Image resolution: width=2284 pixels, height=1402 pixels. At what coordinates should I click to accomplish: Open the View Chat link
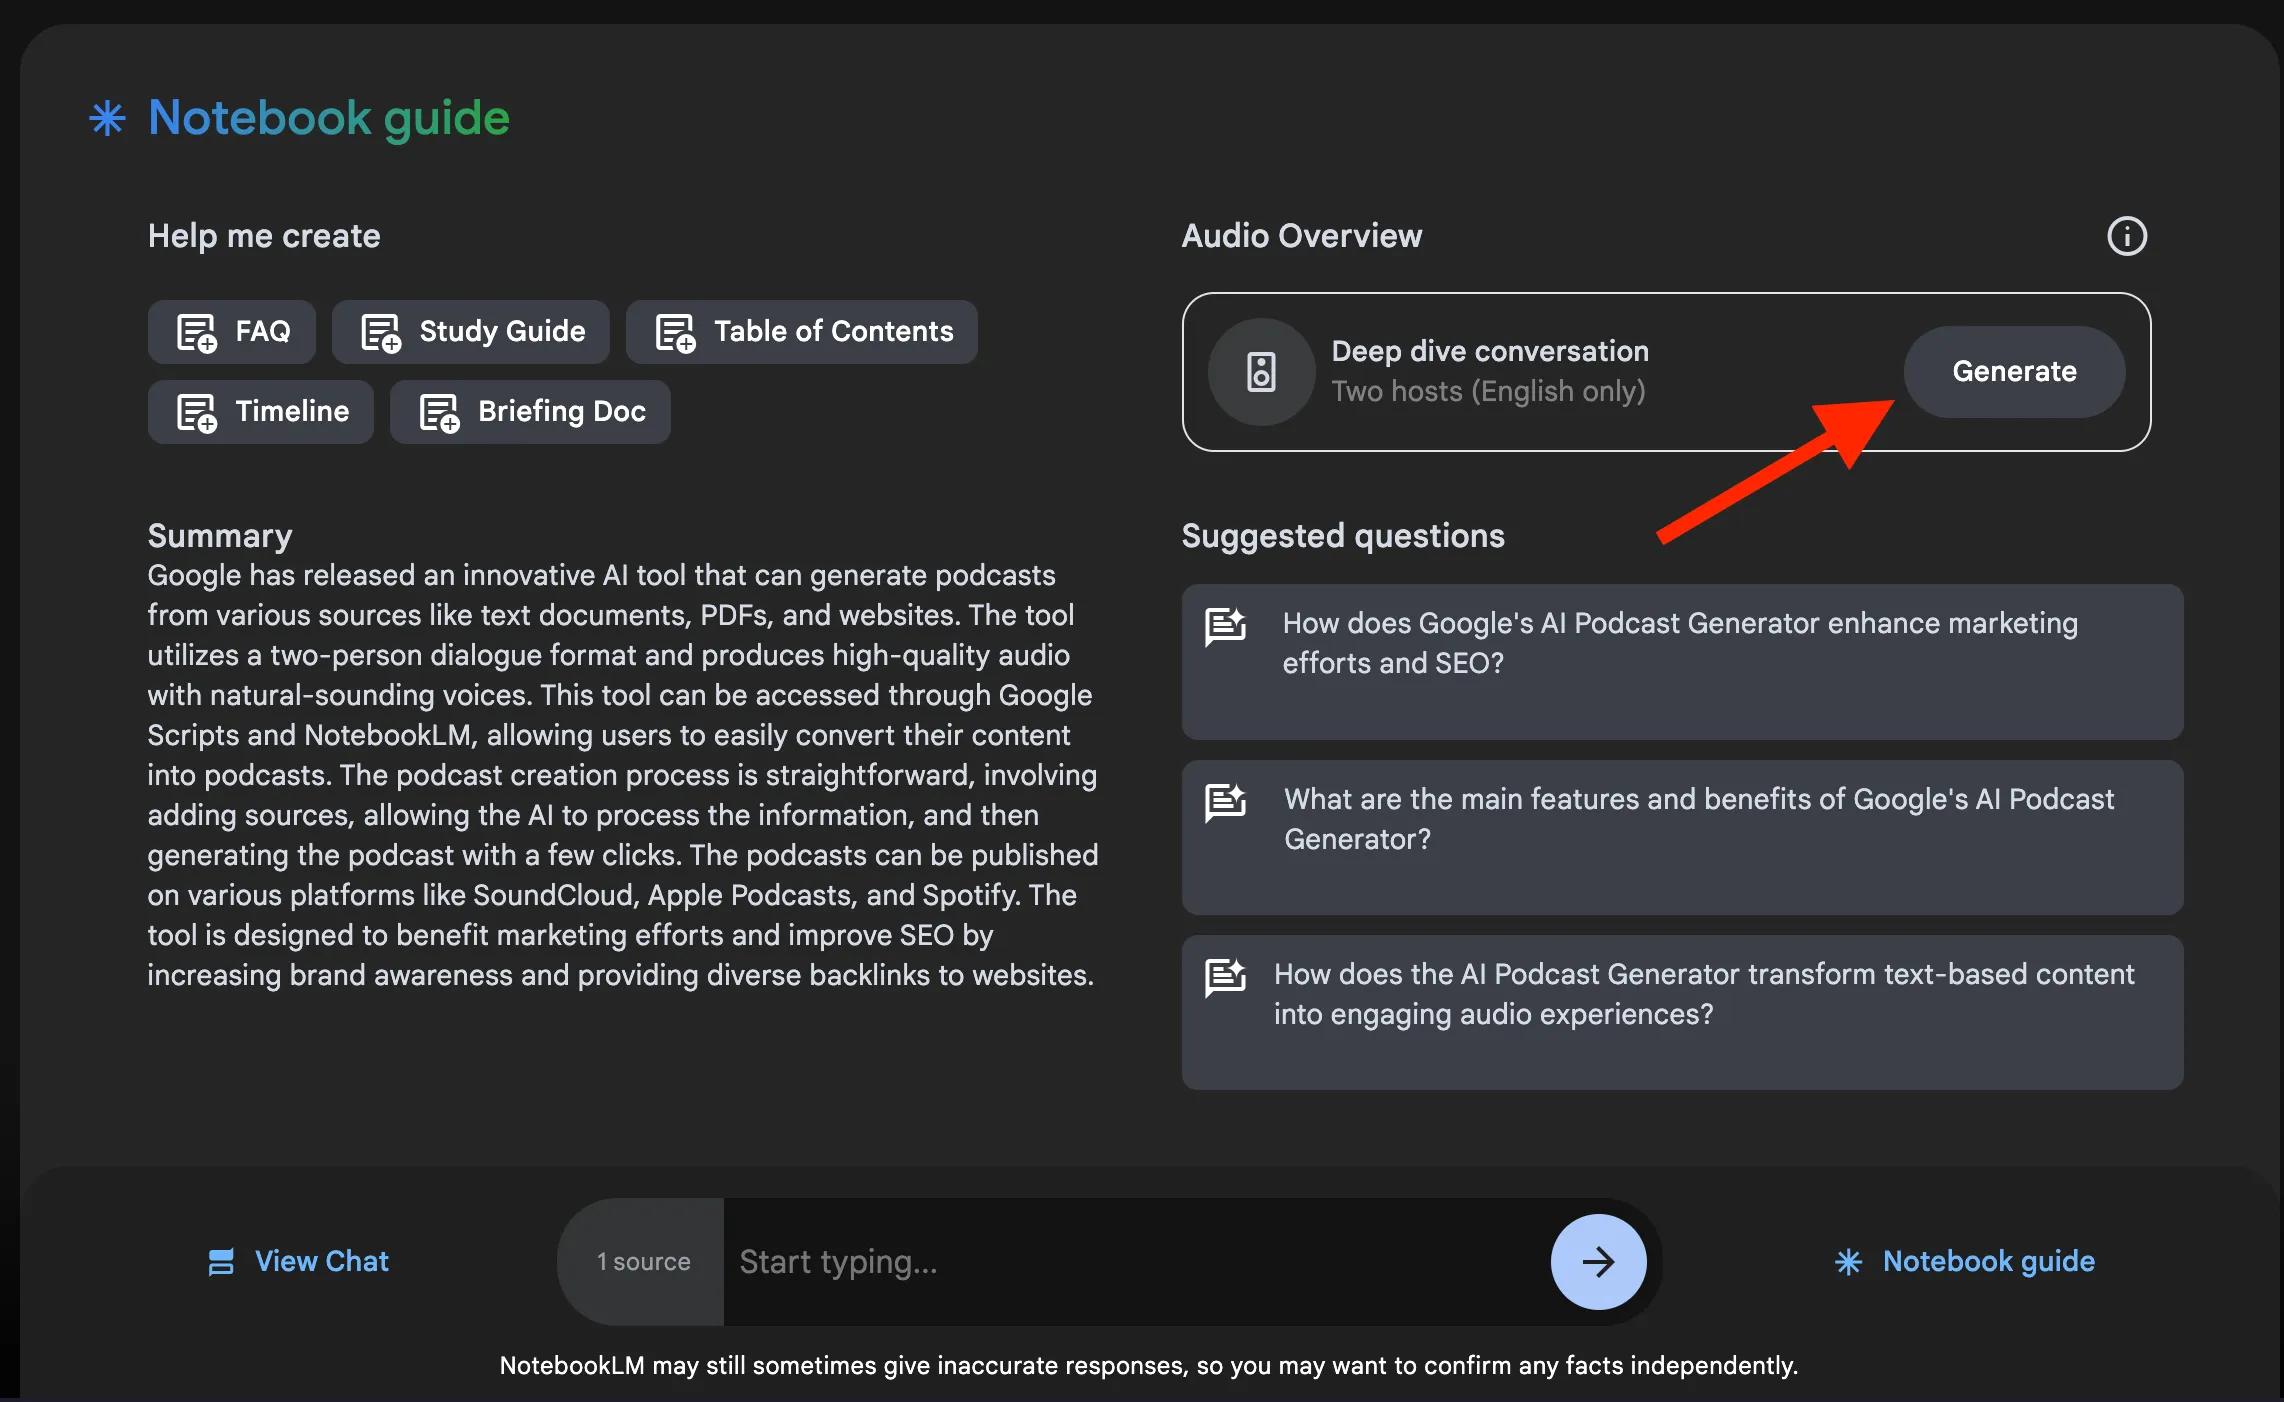click(298, 1262)
